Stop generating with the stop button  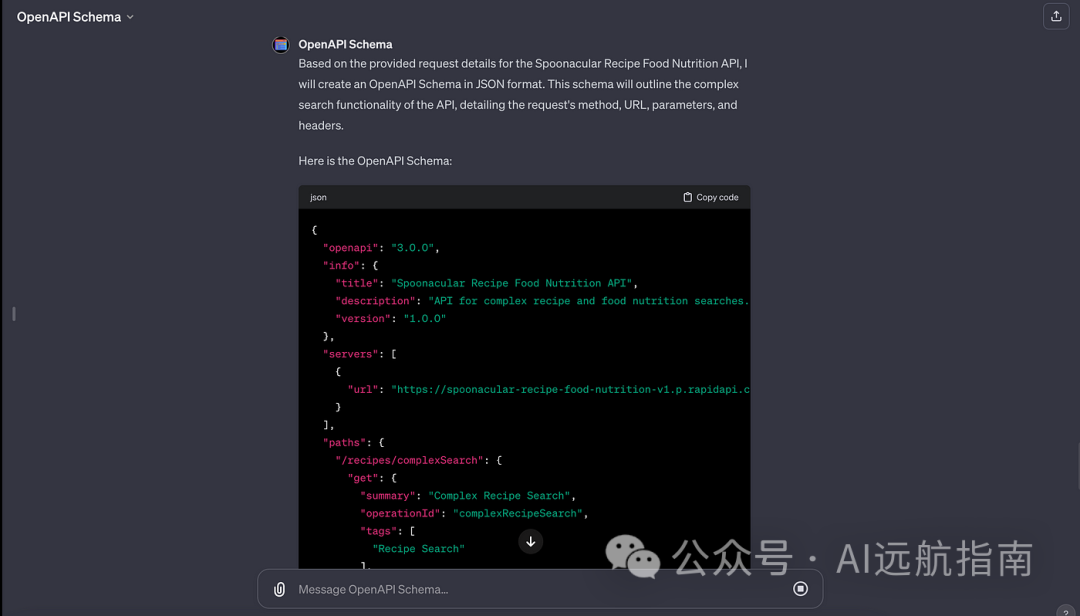(800, 588)
